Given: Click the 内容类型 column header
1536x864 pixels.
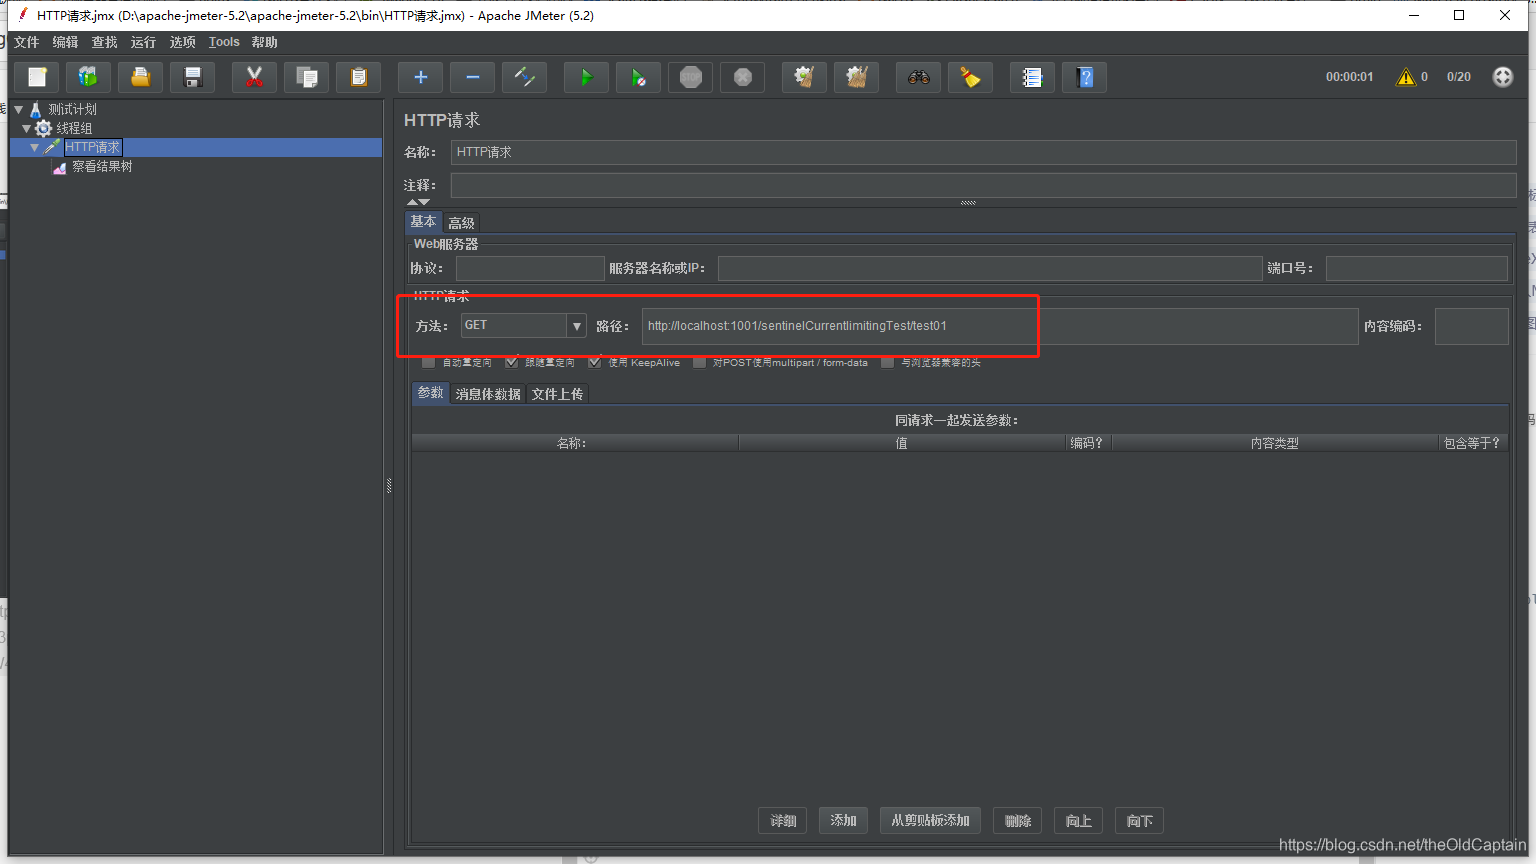Looking at the screenshot, I should (1274, 443).
